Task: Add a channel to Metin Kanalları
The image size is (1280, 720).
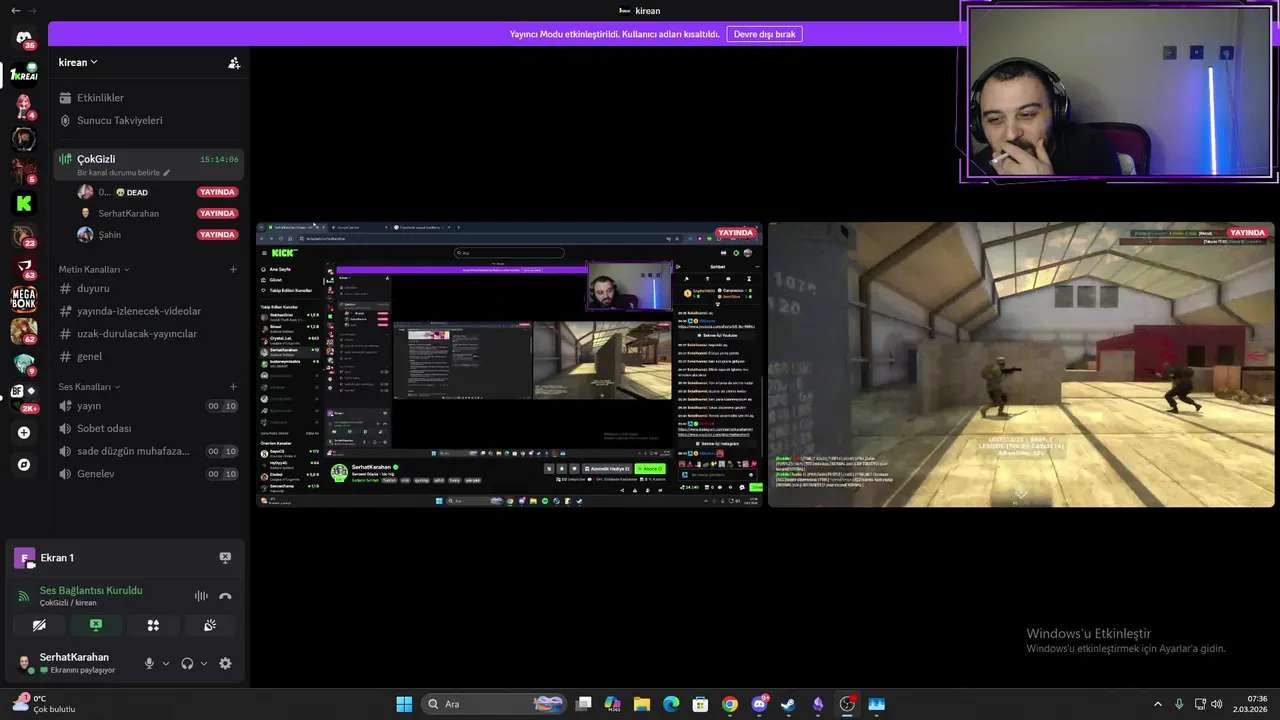Action: point(233,269)
